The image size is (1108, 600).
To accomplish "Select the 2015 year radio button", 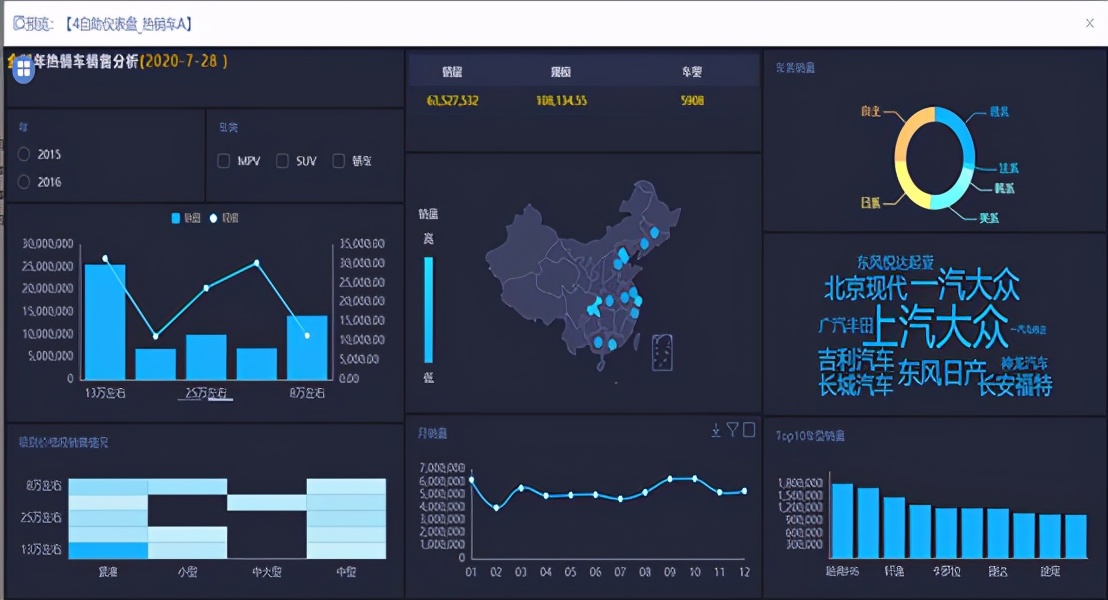I will tap(24, 154).
